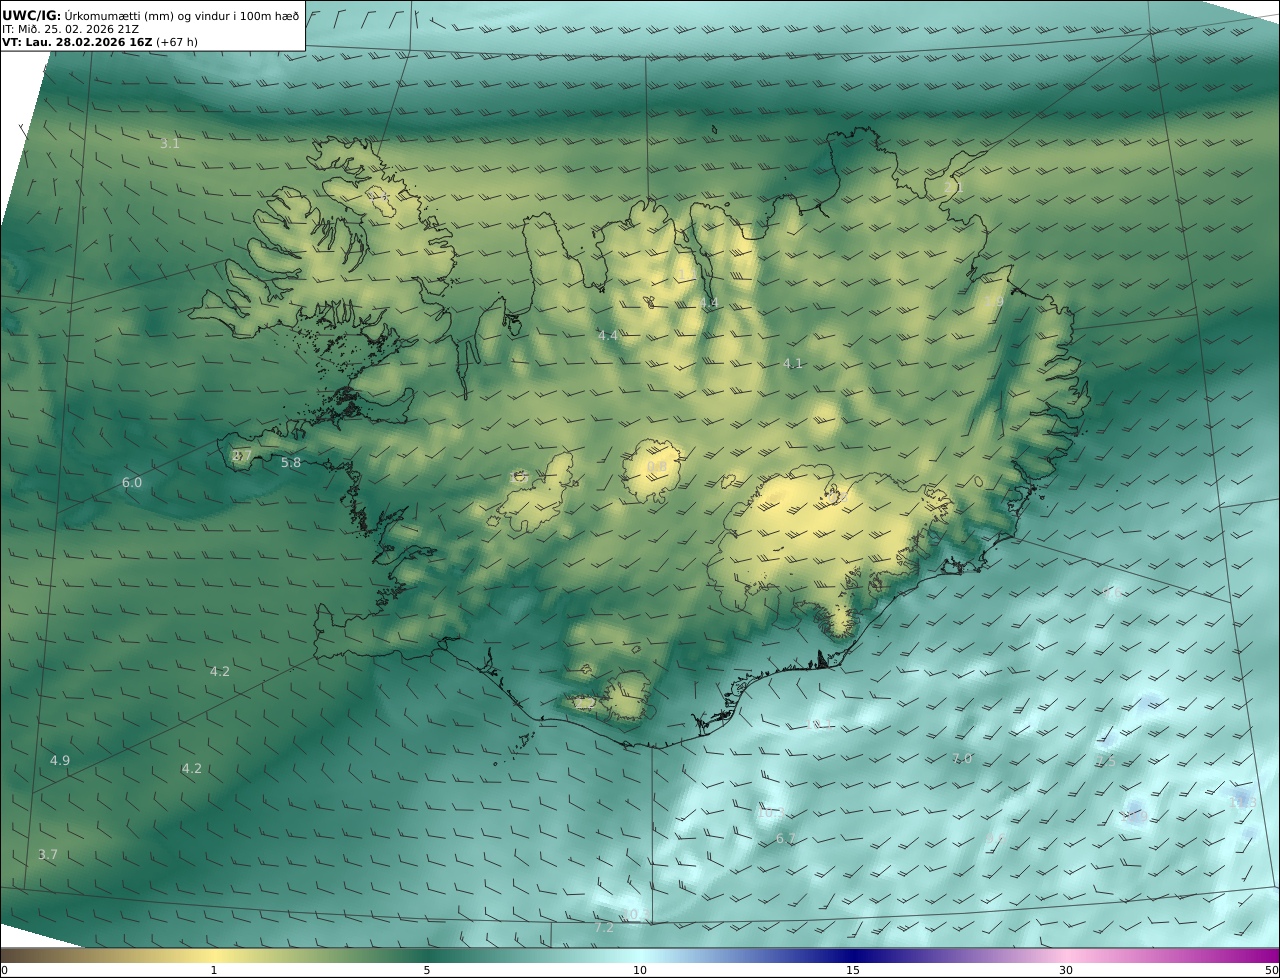Select the 'IT: Mið. 25. 02. 2026 21Z' line
This screenshot has height=978, width=1280.
70,29
